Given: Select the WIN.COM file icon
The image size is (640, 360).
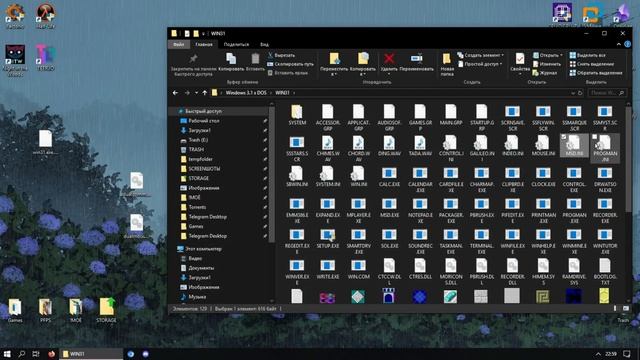Looking at the screenshot, I should point(358,265).
